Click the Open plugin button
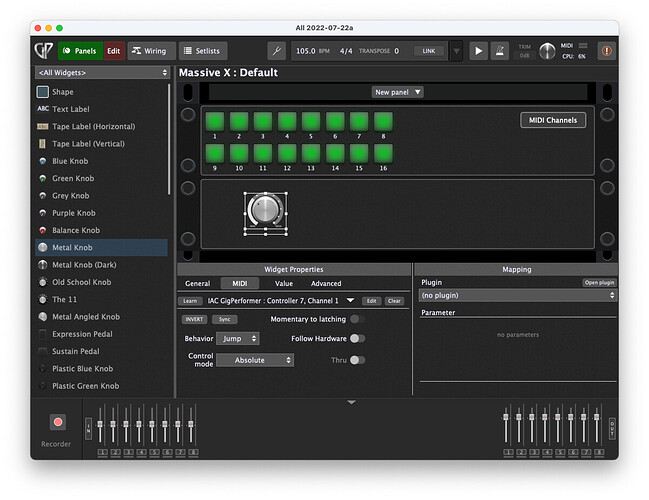 pos(599,283)
